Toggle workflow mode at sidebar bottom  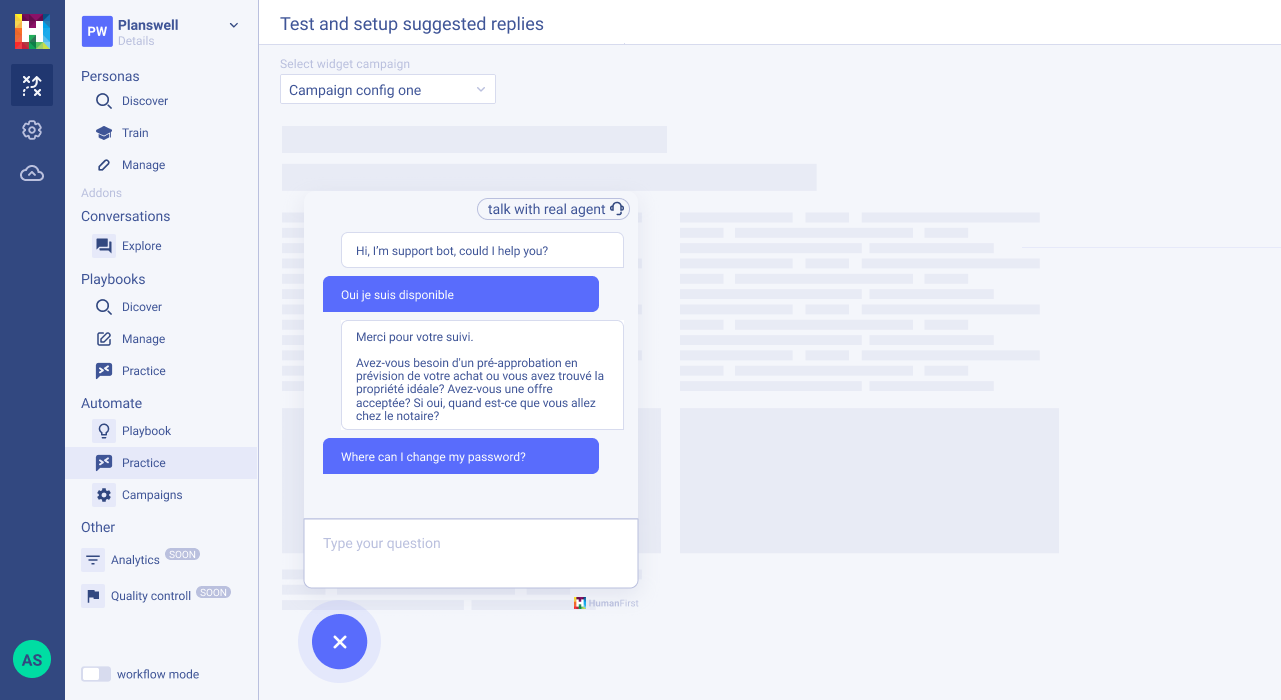tap(95, 674)
